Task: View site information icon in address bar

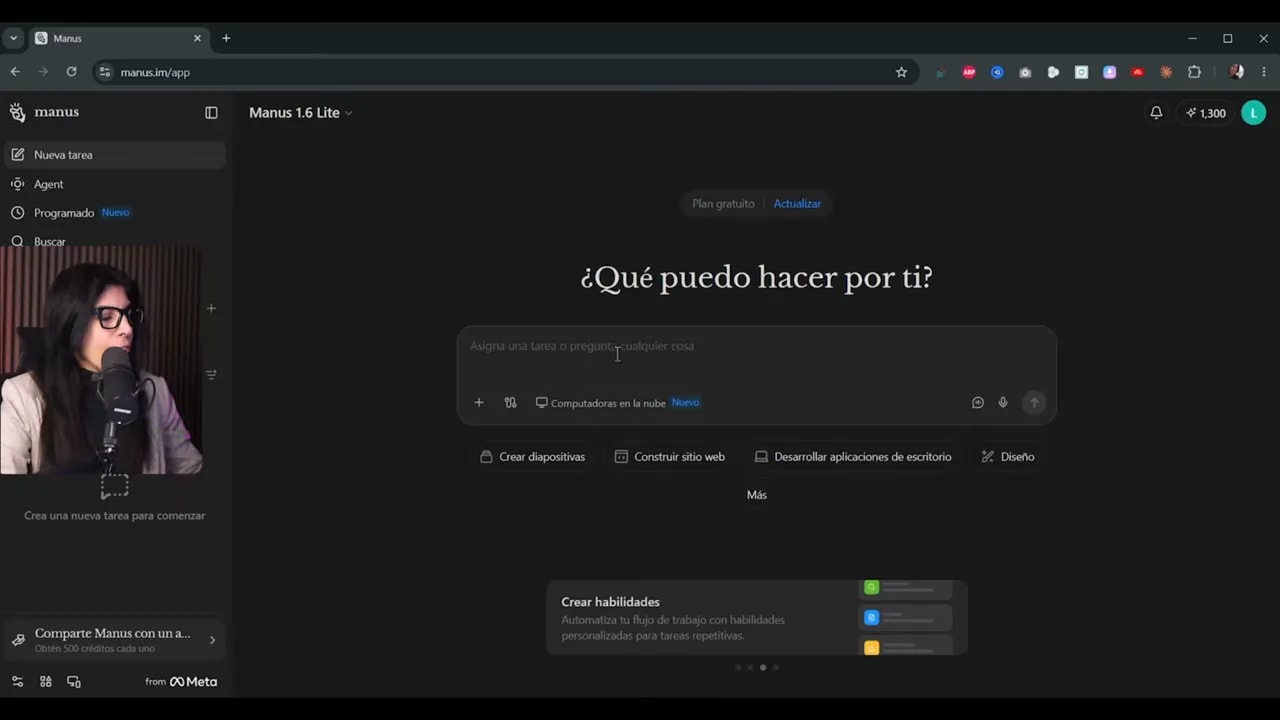Action: [105, 72]
